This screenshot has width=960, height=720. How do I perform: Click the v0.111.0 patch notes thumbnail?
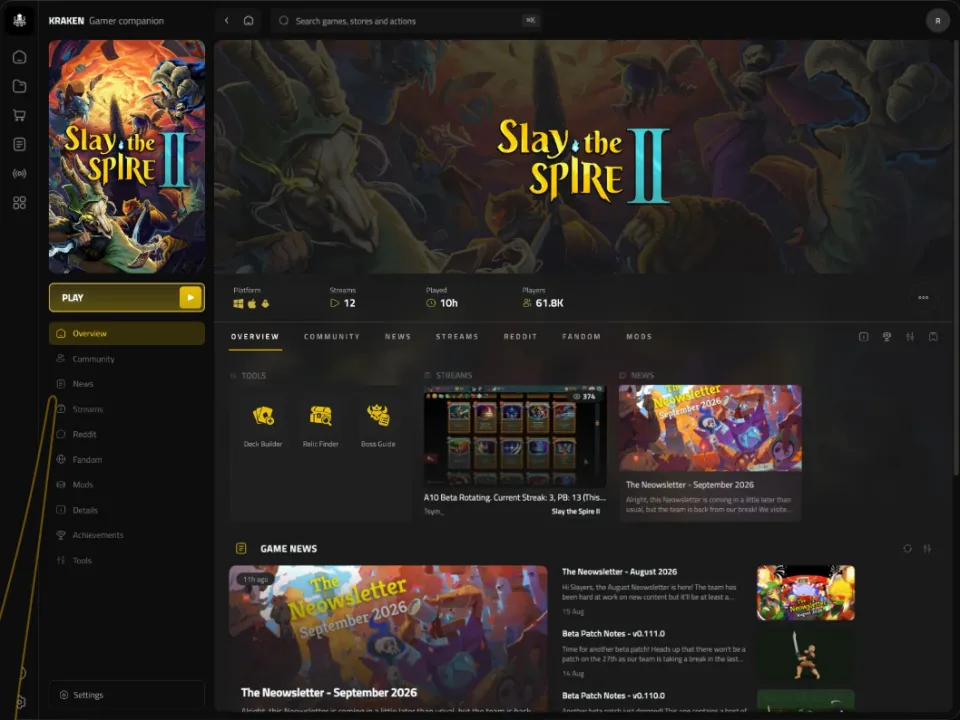point(806,655)
